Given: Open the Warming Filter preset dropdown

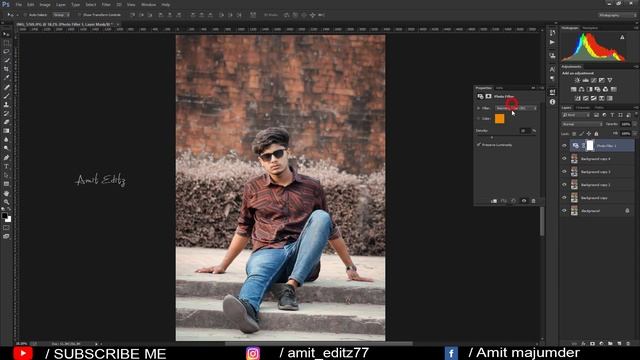Looking at the screenshot, I should (x=516, y=108).
